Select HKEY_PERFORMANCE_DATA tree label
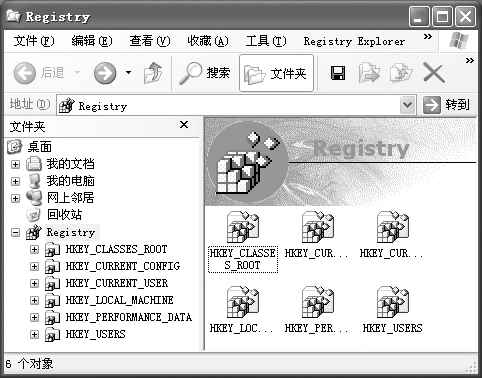Image resolution: width=482 pixels, height=378 pixels. tap(129, 317)
